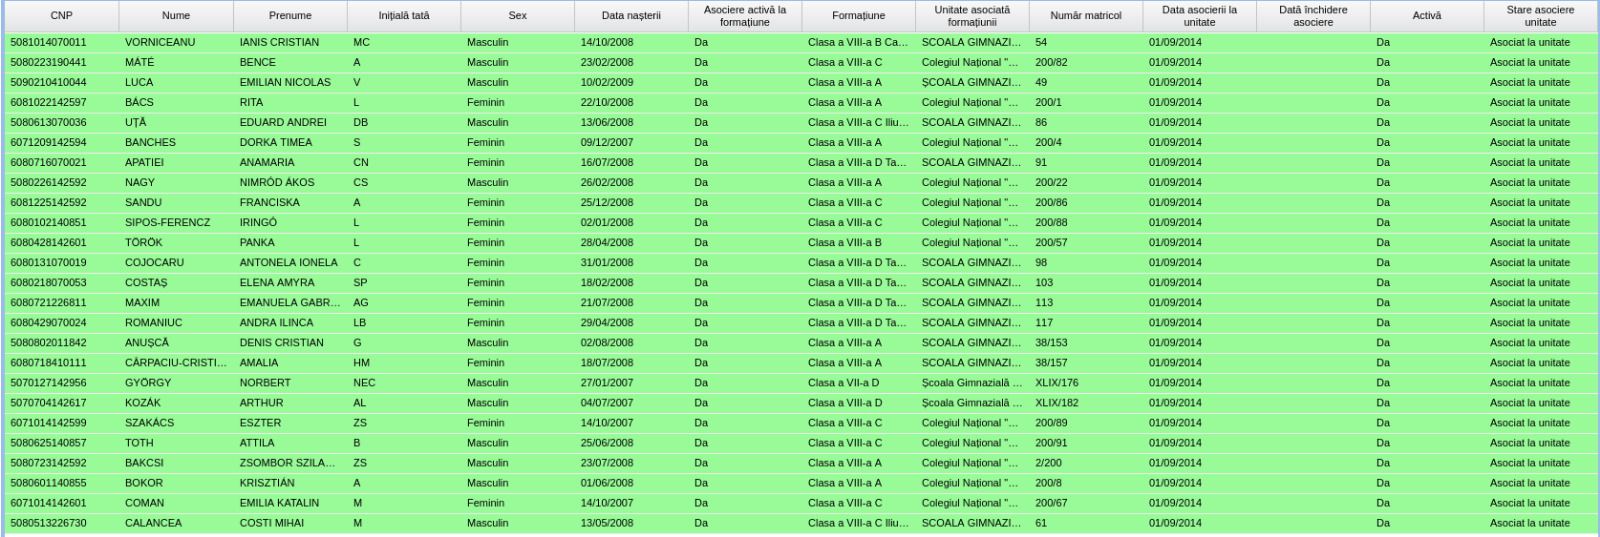Sort by the CNP column header
1600x537 pixels.
61,16
